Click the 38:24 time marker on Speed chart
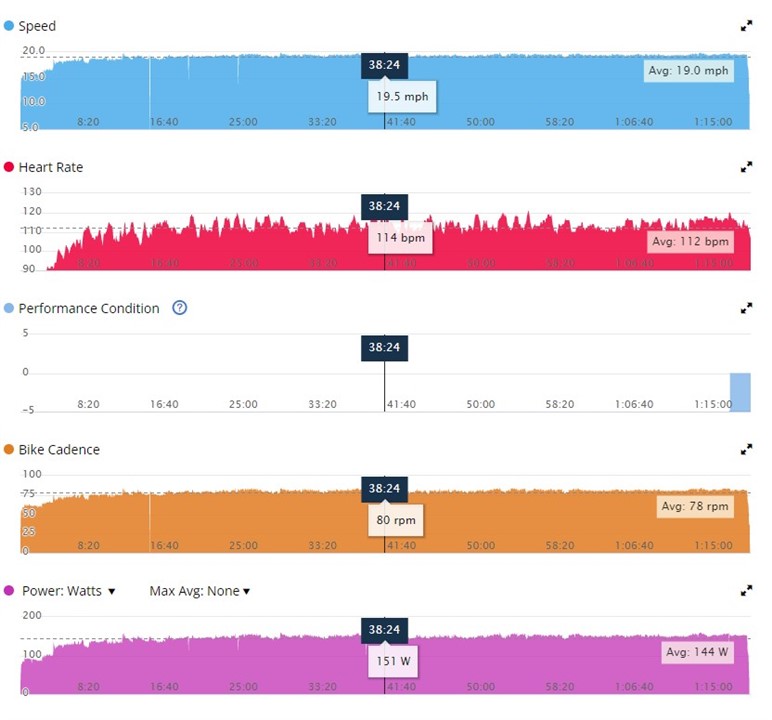The height and width of the screenshot is (720, 772). pyautogui.click(x=385, y=65)
